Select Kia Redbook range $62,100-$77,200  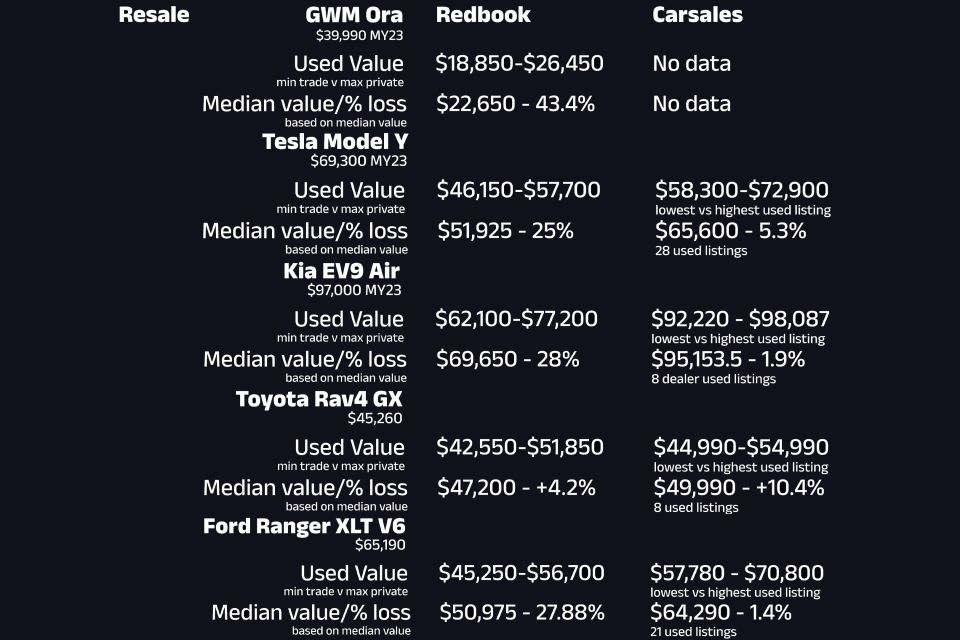pyautogui.click(x=516, y=318)
